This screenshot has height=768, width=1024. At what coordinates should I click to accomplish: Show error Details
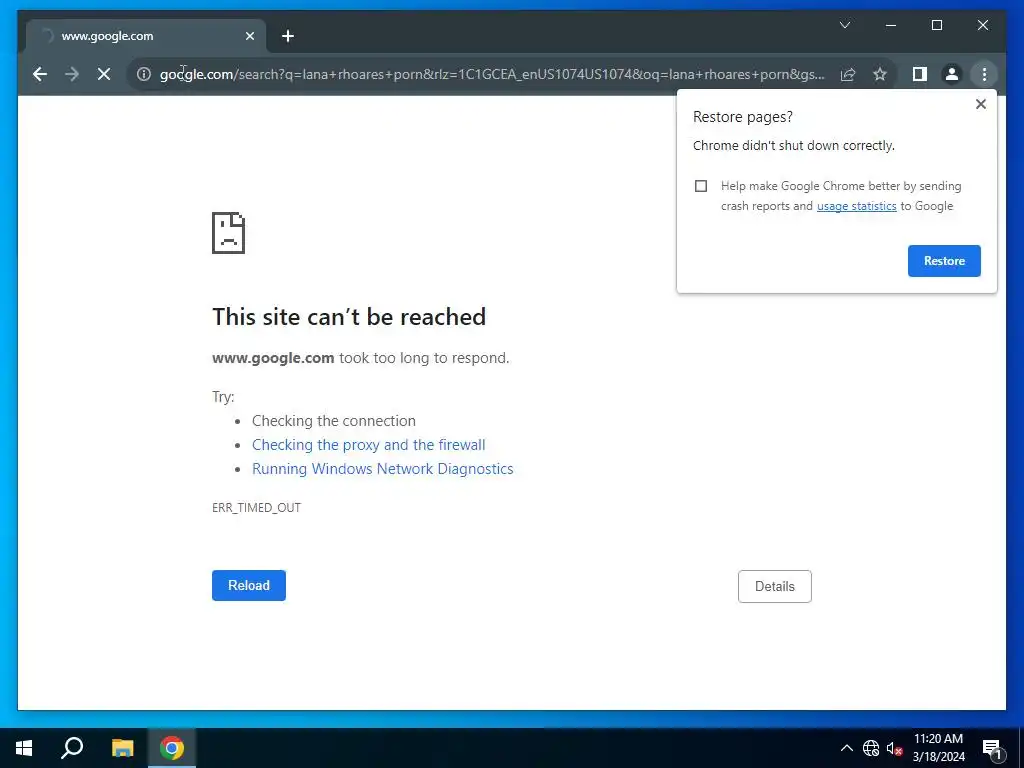tap(775, 586)
